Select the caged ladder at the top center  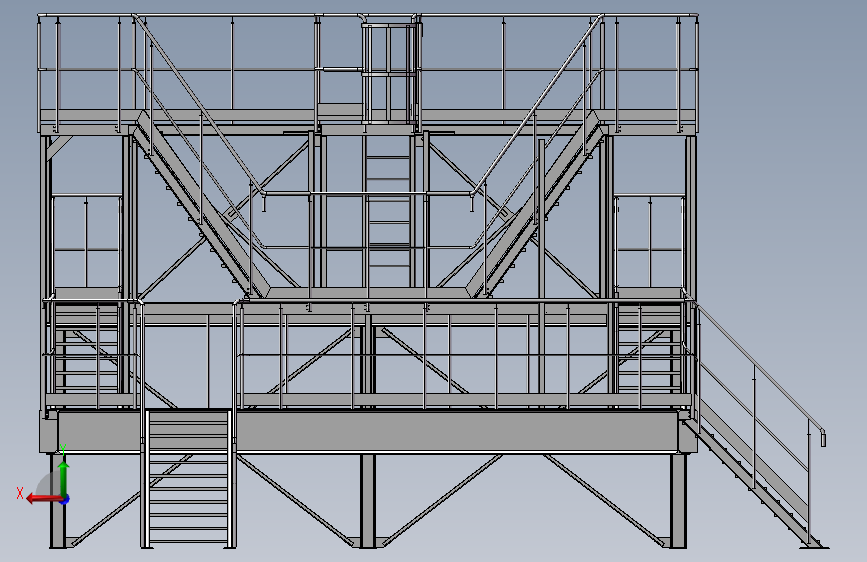click(x=388, y=72)
